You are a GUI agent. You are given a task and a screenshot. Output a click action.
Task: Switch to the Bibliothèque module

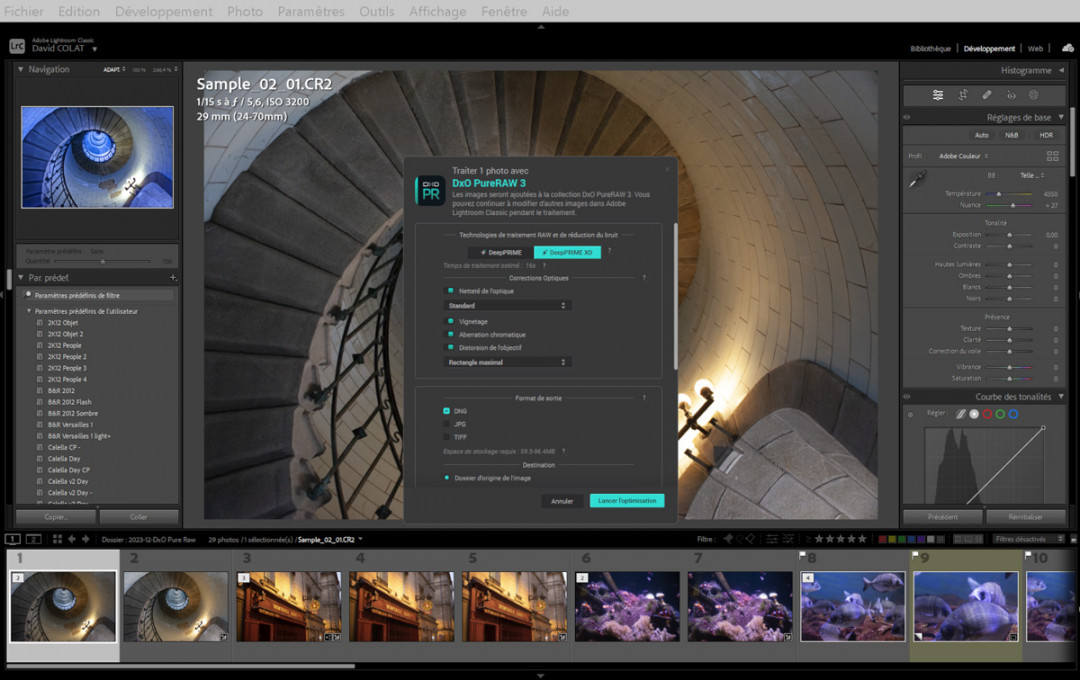(x=930, y=48)
